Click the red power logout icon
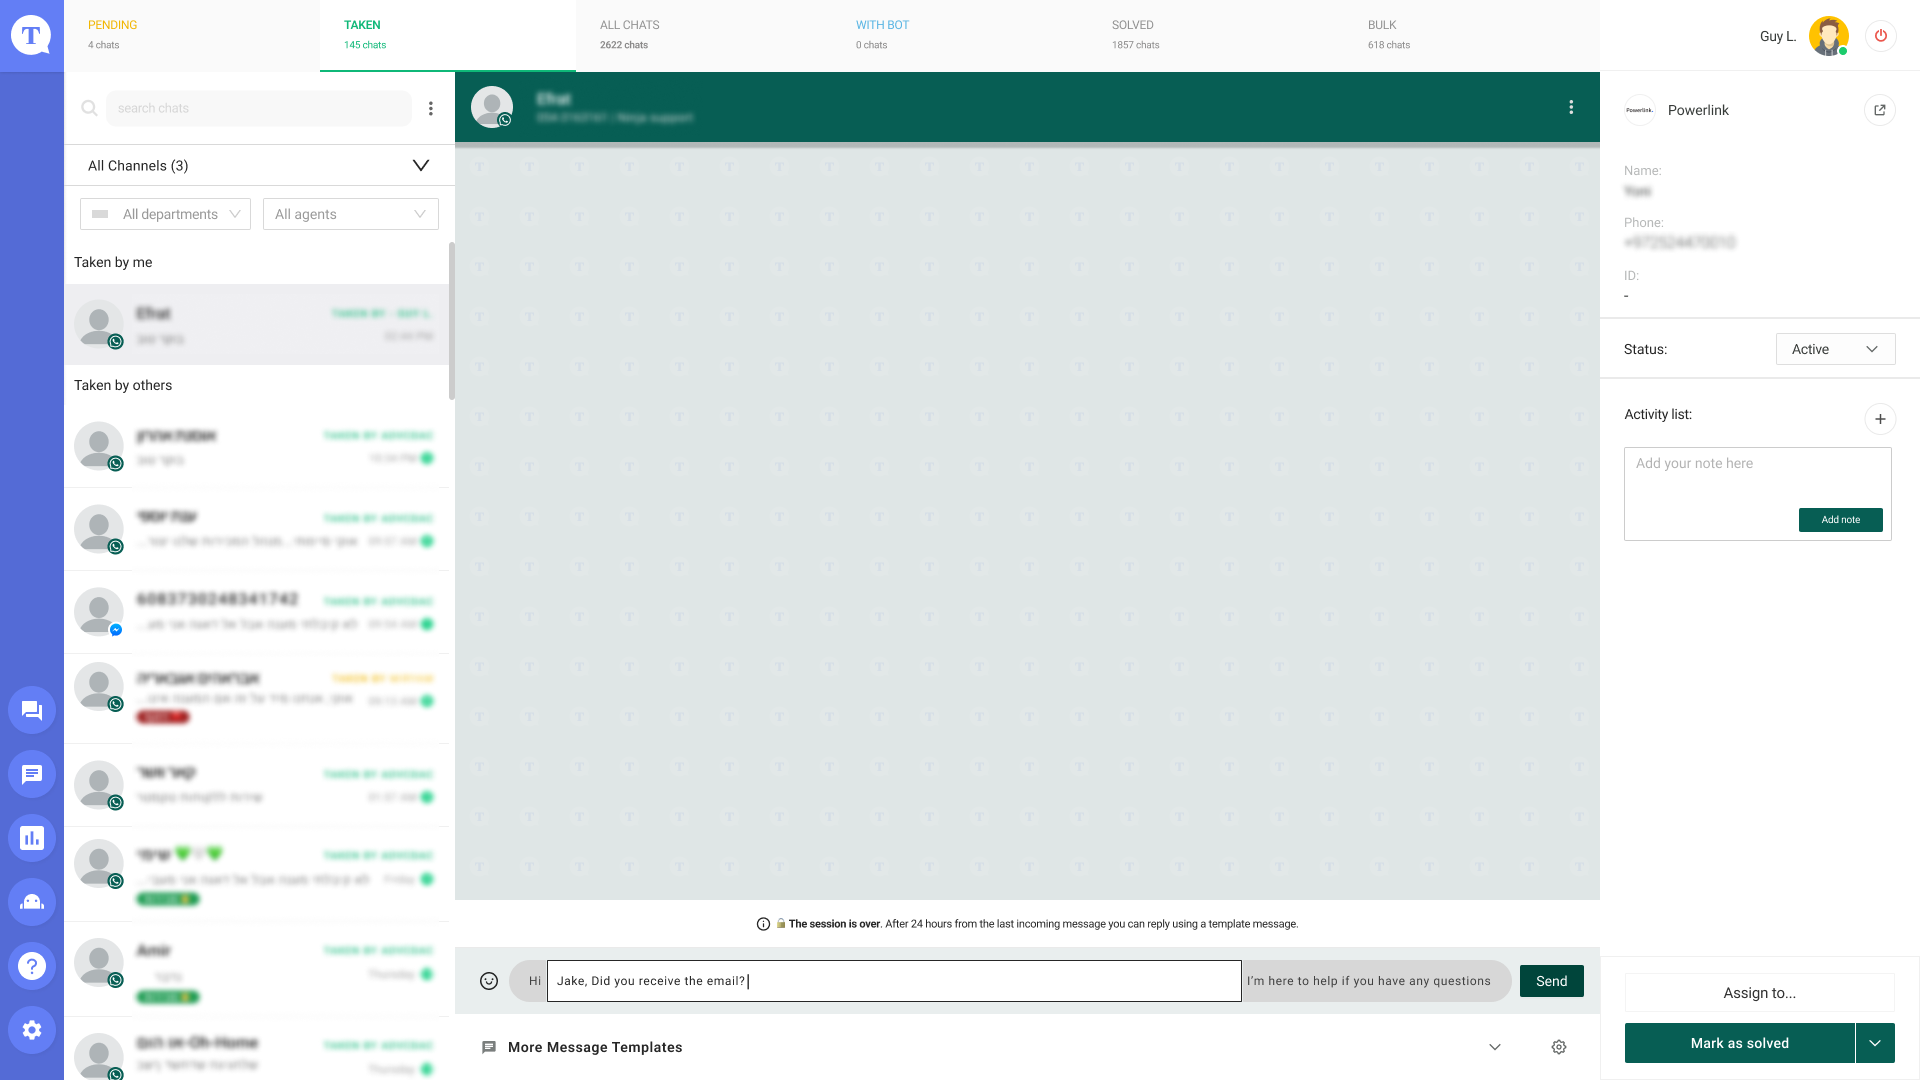1920x1080 pixels. (x=1881, y=36)
